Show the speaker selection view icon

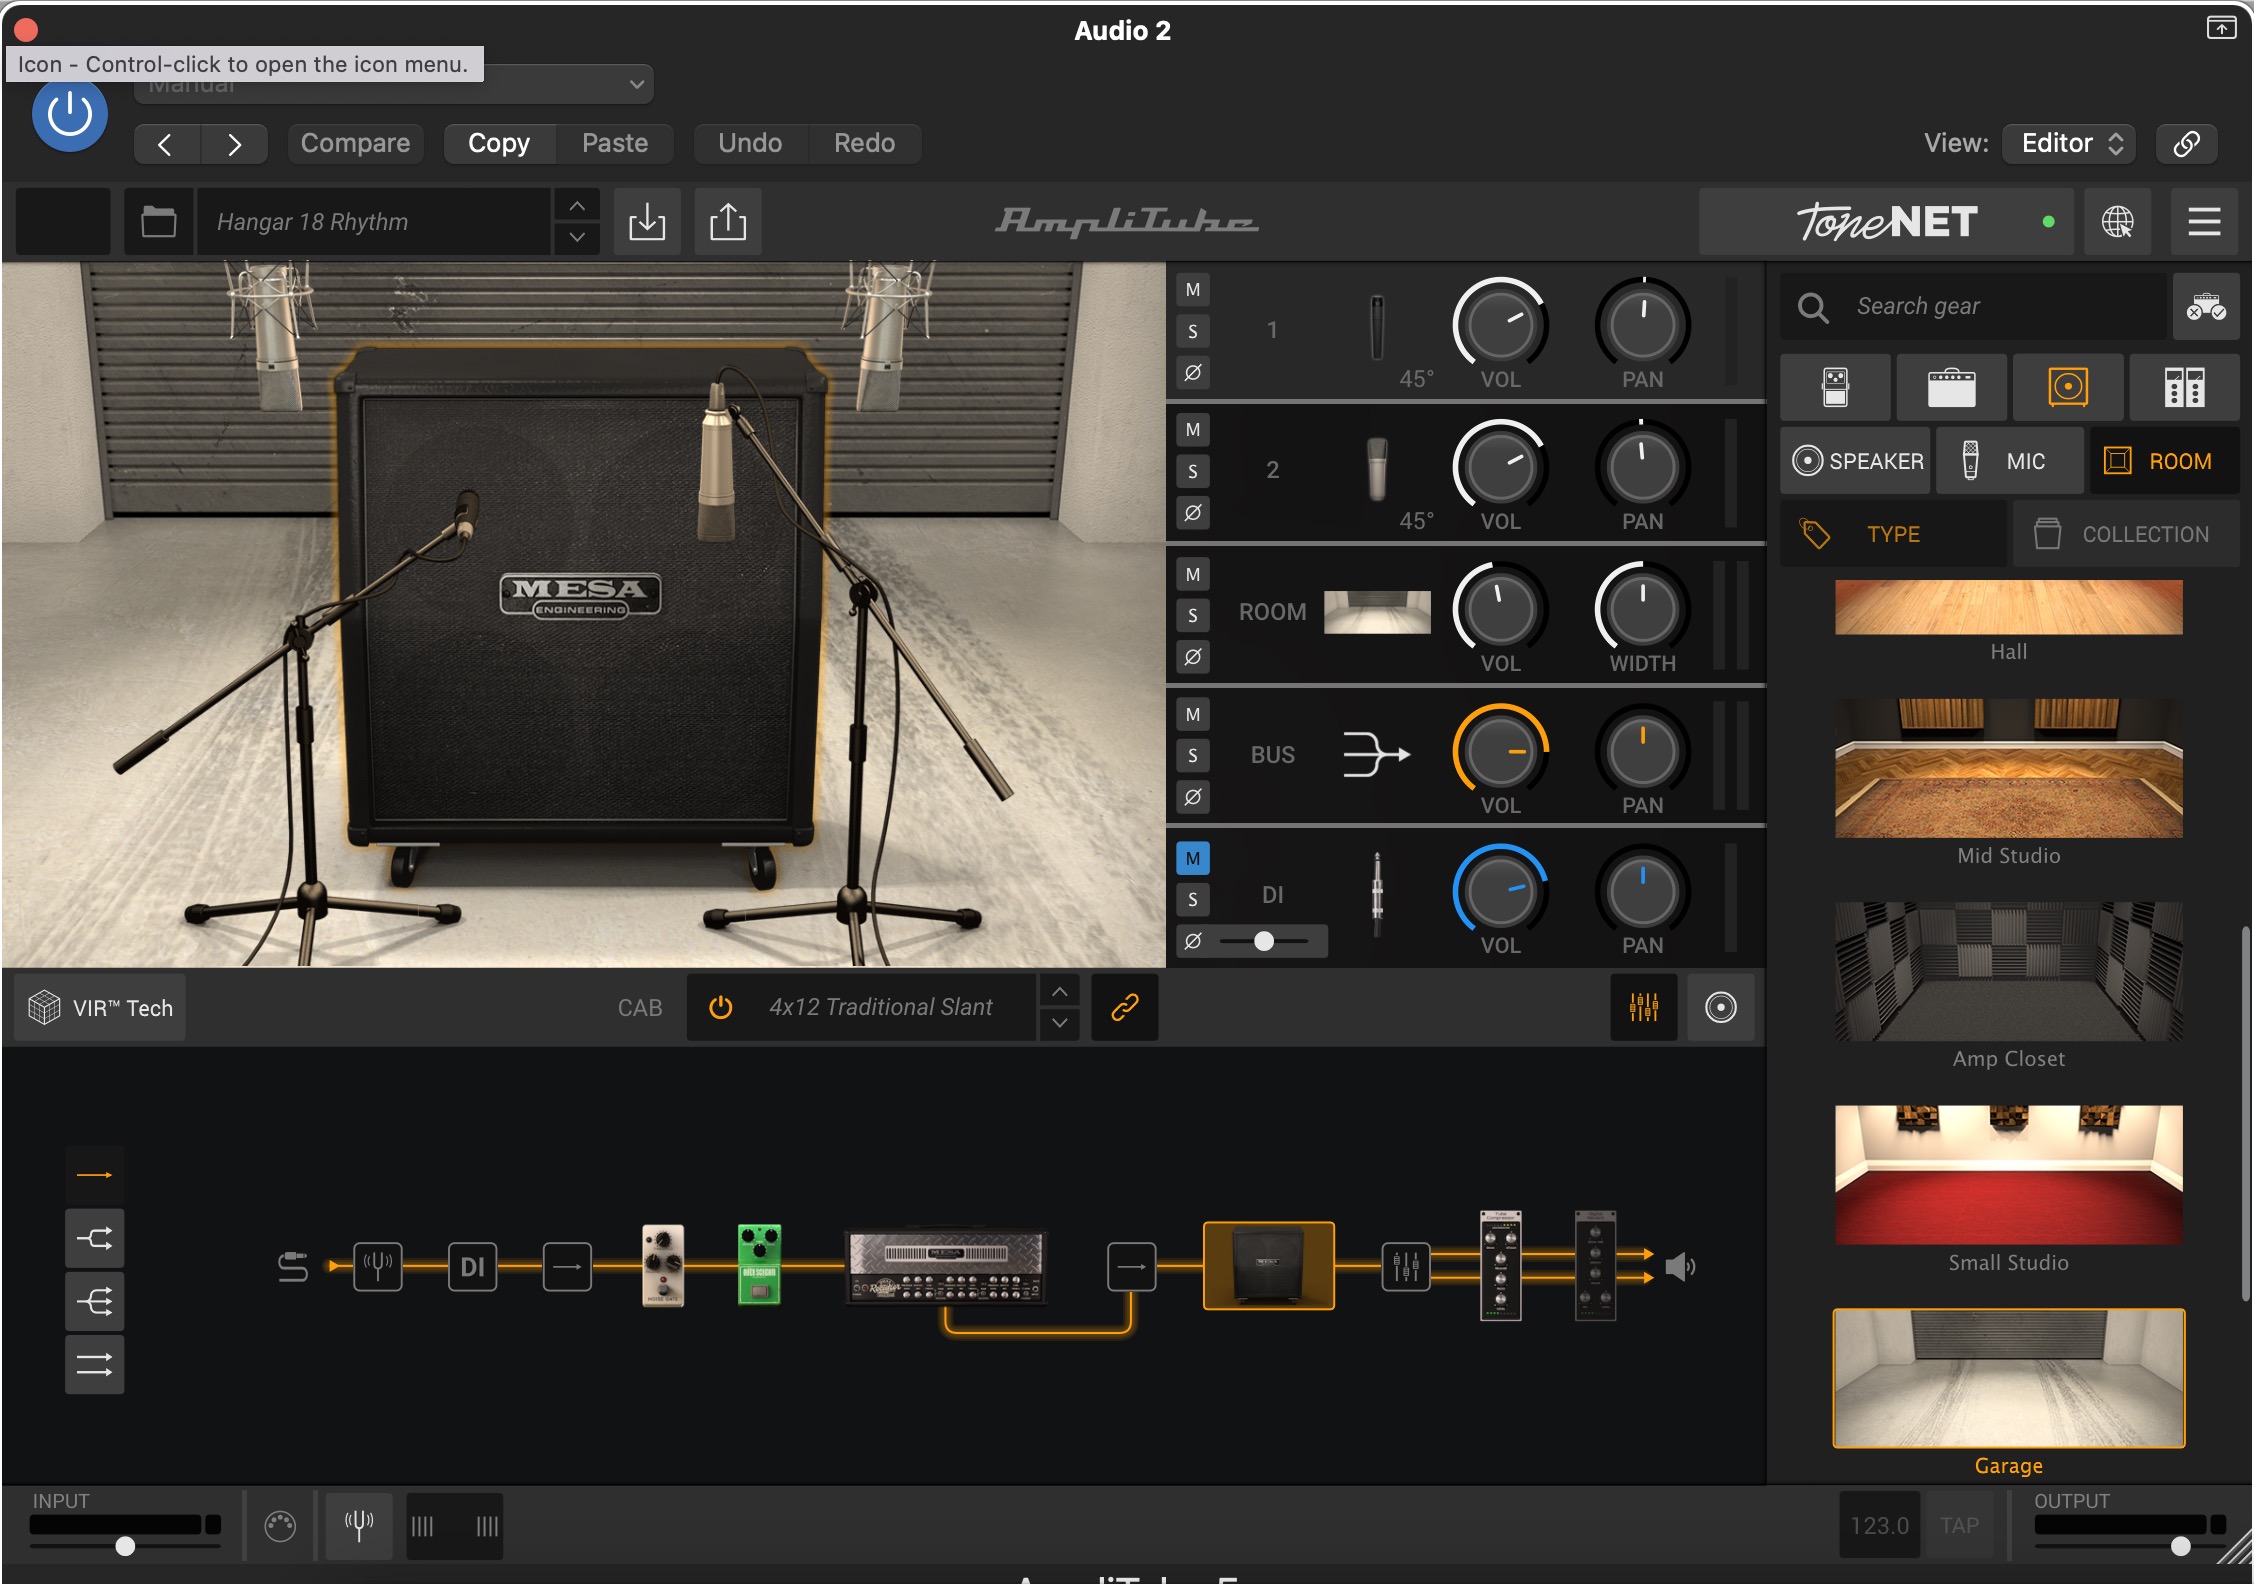coord(1720,1007)
